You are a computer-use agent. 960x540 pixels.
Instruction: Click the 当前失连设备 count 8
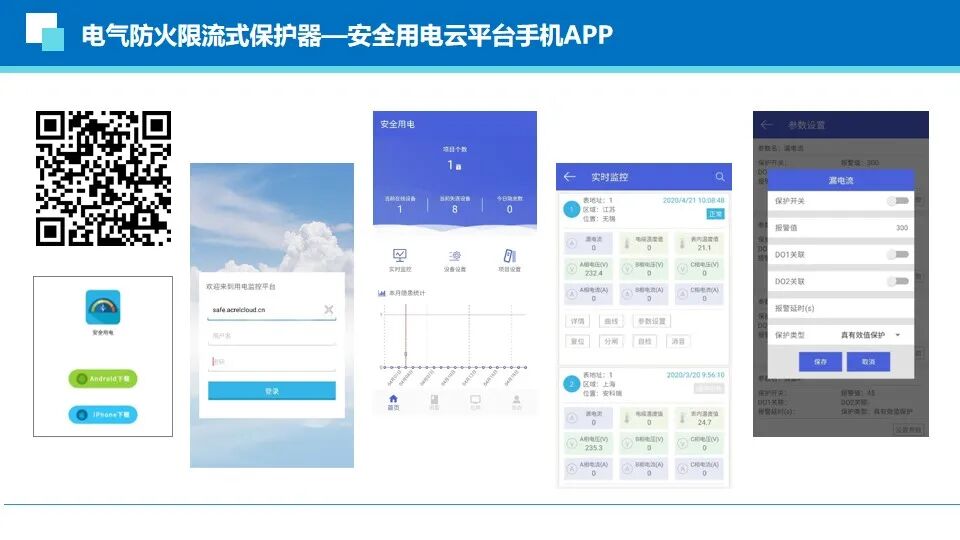point(455,209)
